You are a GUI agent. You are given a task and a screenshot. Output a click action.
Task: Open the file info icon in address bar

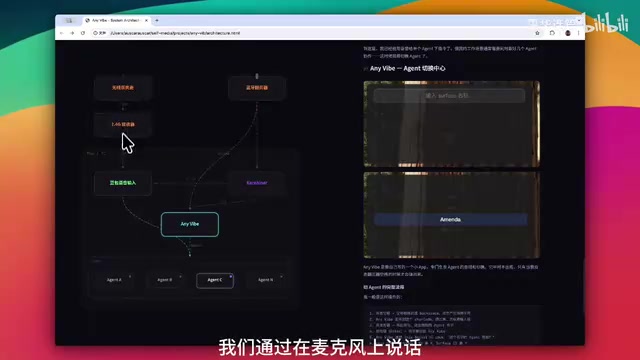pyautogui.click(x=99, y=33)
